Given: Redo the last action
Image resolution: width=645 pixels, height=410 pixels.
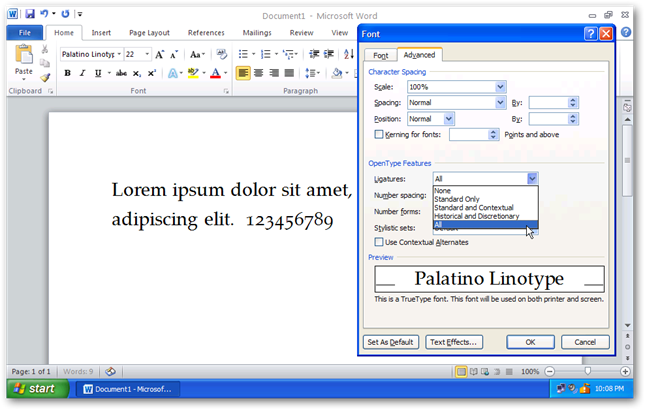Looking at the screenshot, I should [65, 14].
